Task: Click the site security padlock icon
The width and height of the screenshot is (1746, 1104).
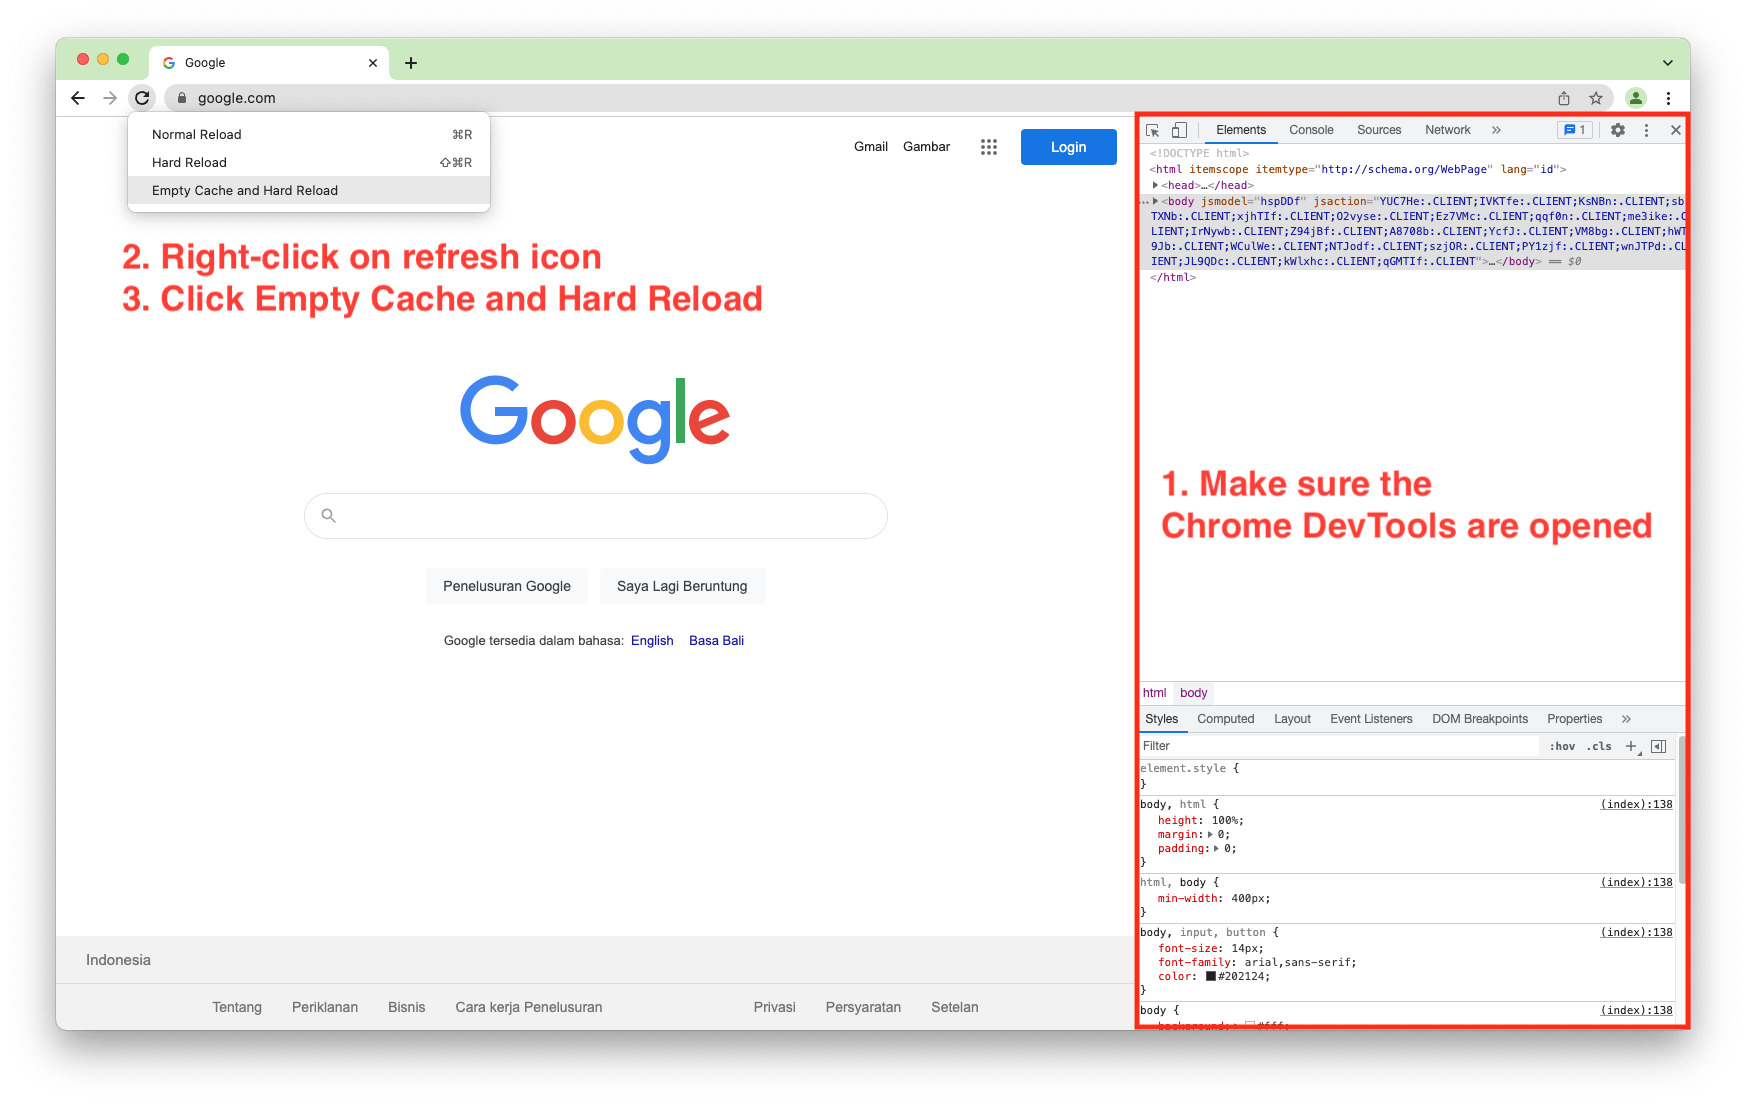Action: pos(182,98)
